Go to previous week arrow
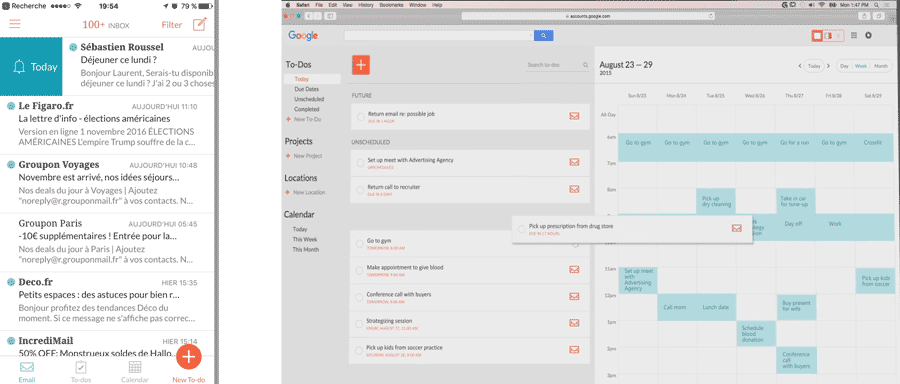The height and width of the screenshot is (384, 900). (x=800, y=66)
